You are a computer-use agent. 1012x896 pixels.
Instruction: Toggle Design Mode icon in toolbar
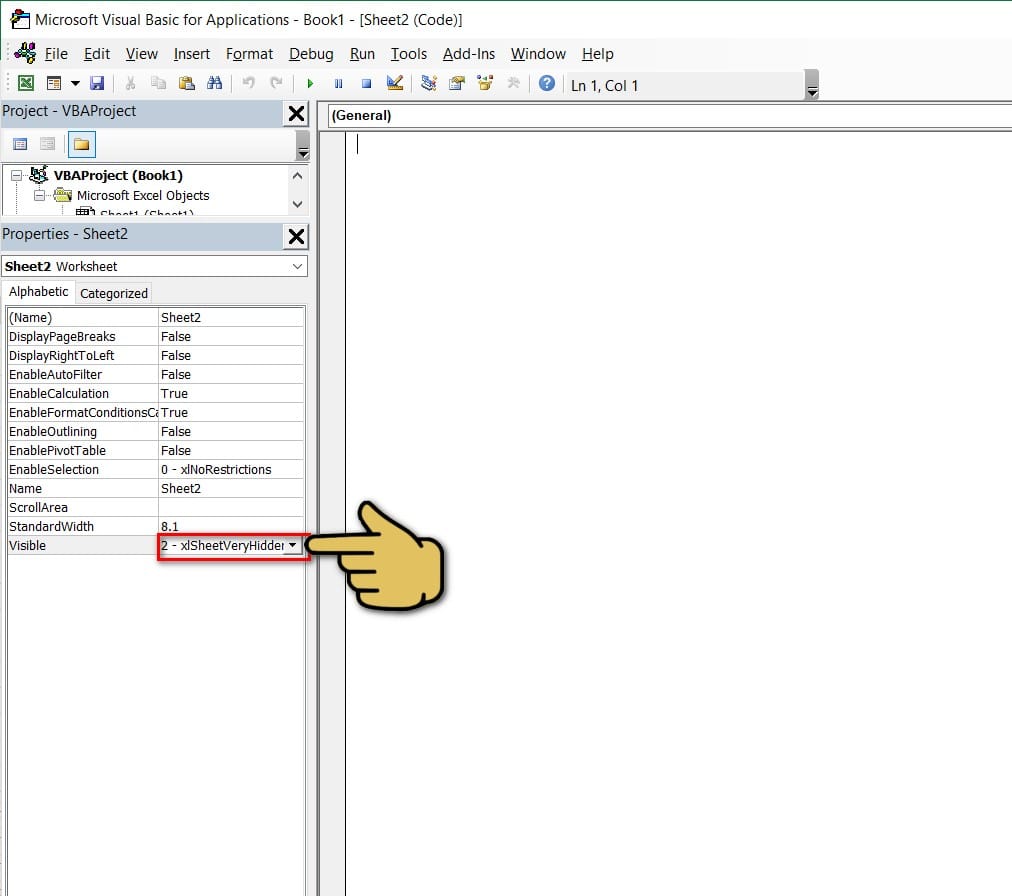tap(394, 84)
